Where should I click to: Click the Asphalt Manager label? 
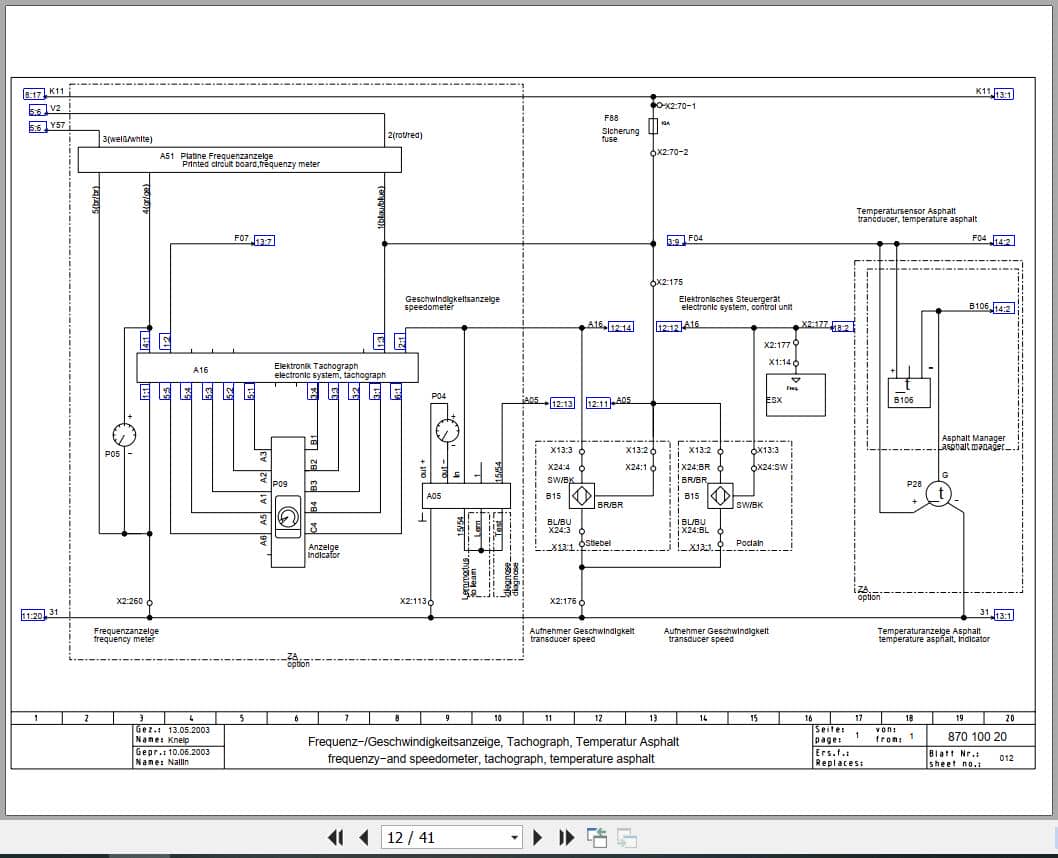973,442
